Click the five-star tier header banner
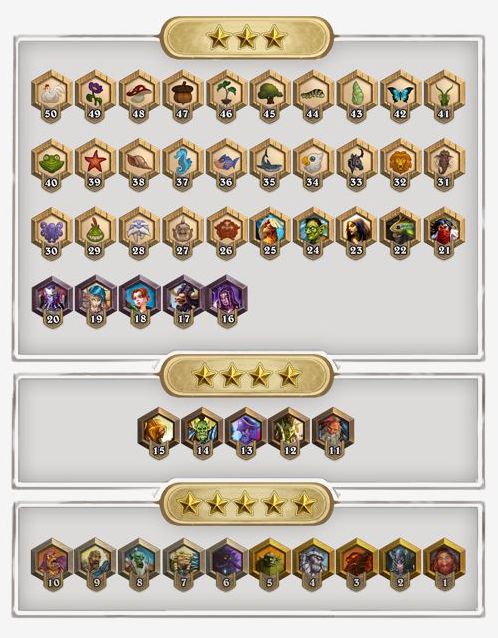This screenshot has height=638, width=498. 247,503
